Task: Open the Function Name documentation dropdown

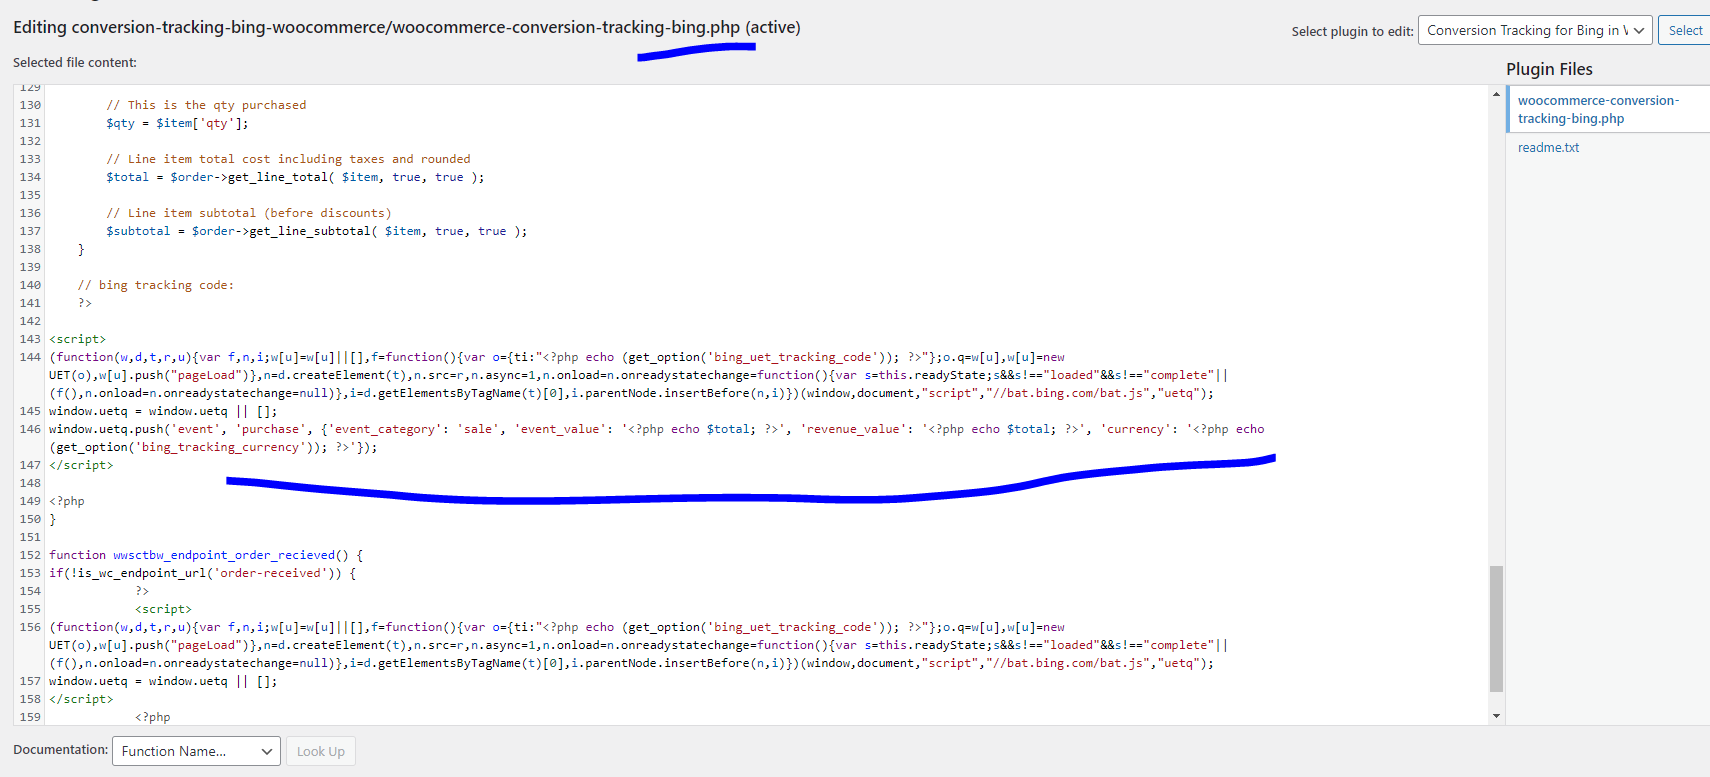Action: click(x=196, y=751)
